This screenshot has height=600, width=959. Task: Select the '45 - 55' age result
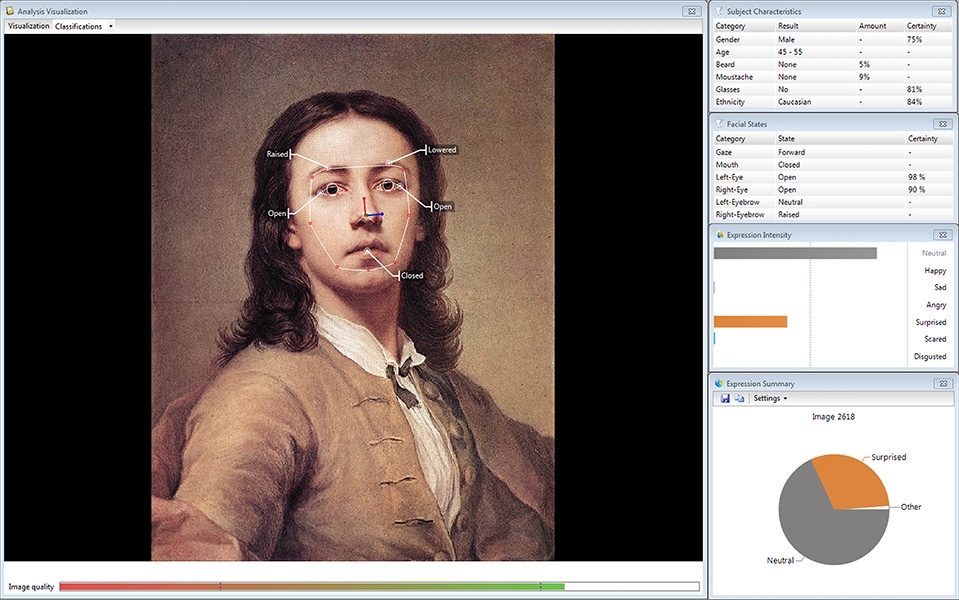(x=790, y=52)
